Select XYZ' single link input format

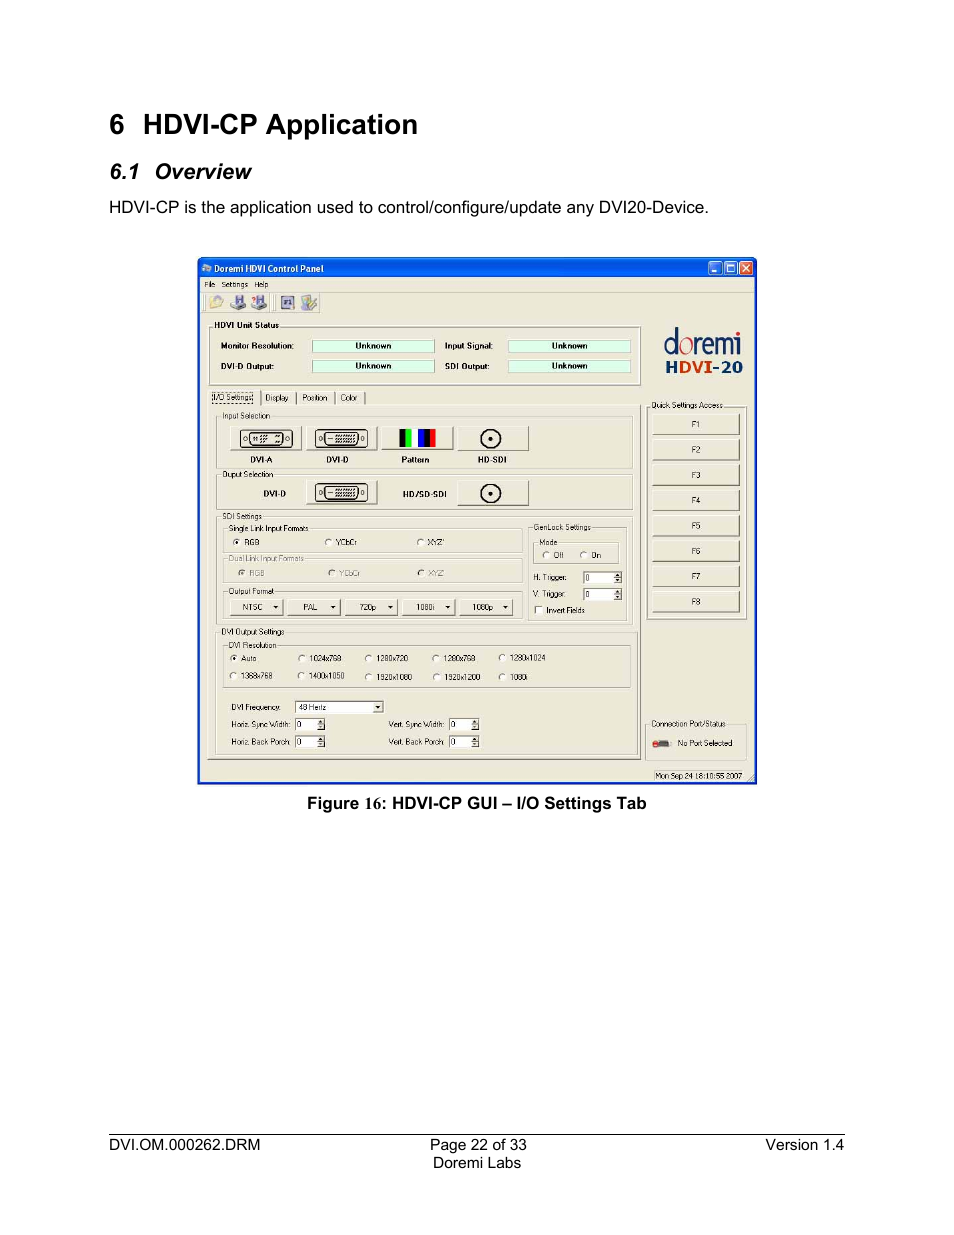(x=420, y=543)
